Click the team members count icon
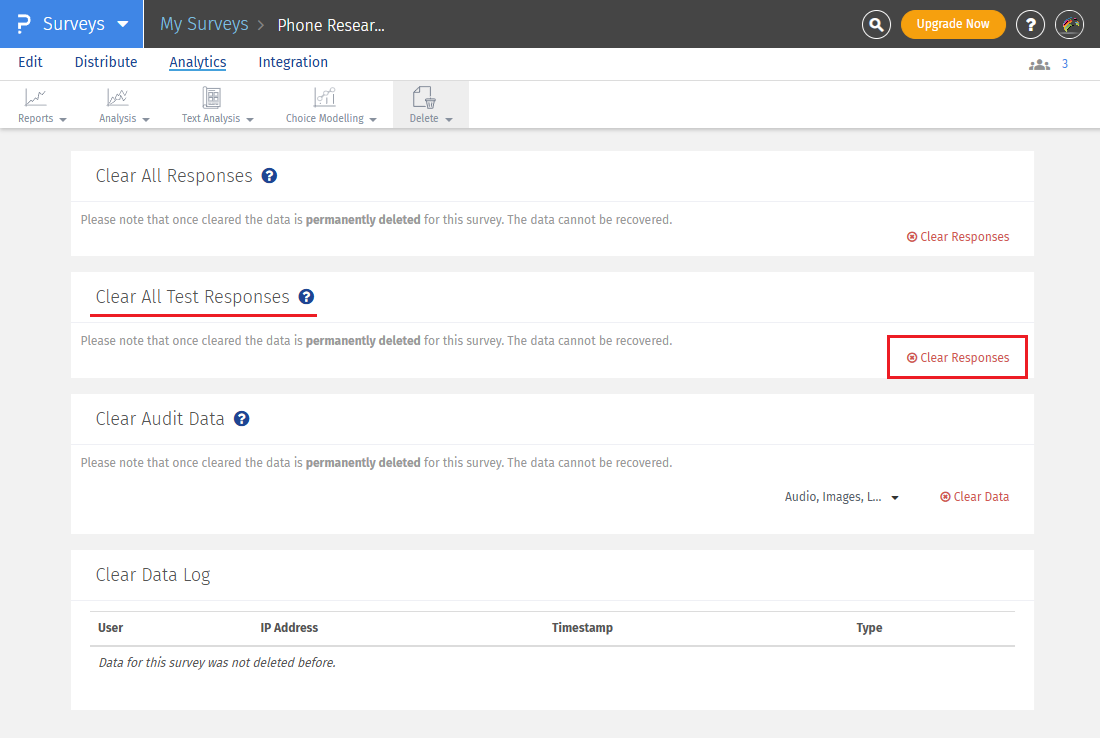This screenshot has width=1100, height=738. tap(1039, 64)
